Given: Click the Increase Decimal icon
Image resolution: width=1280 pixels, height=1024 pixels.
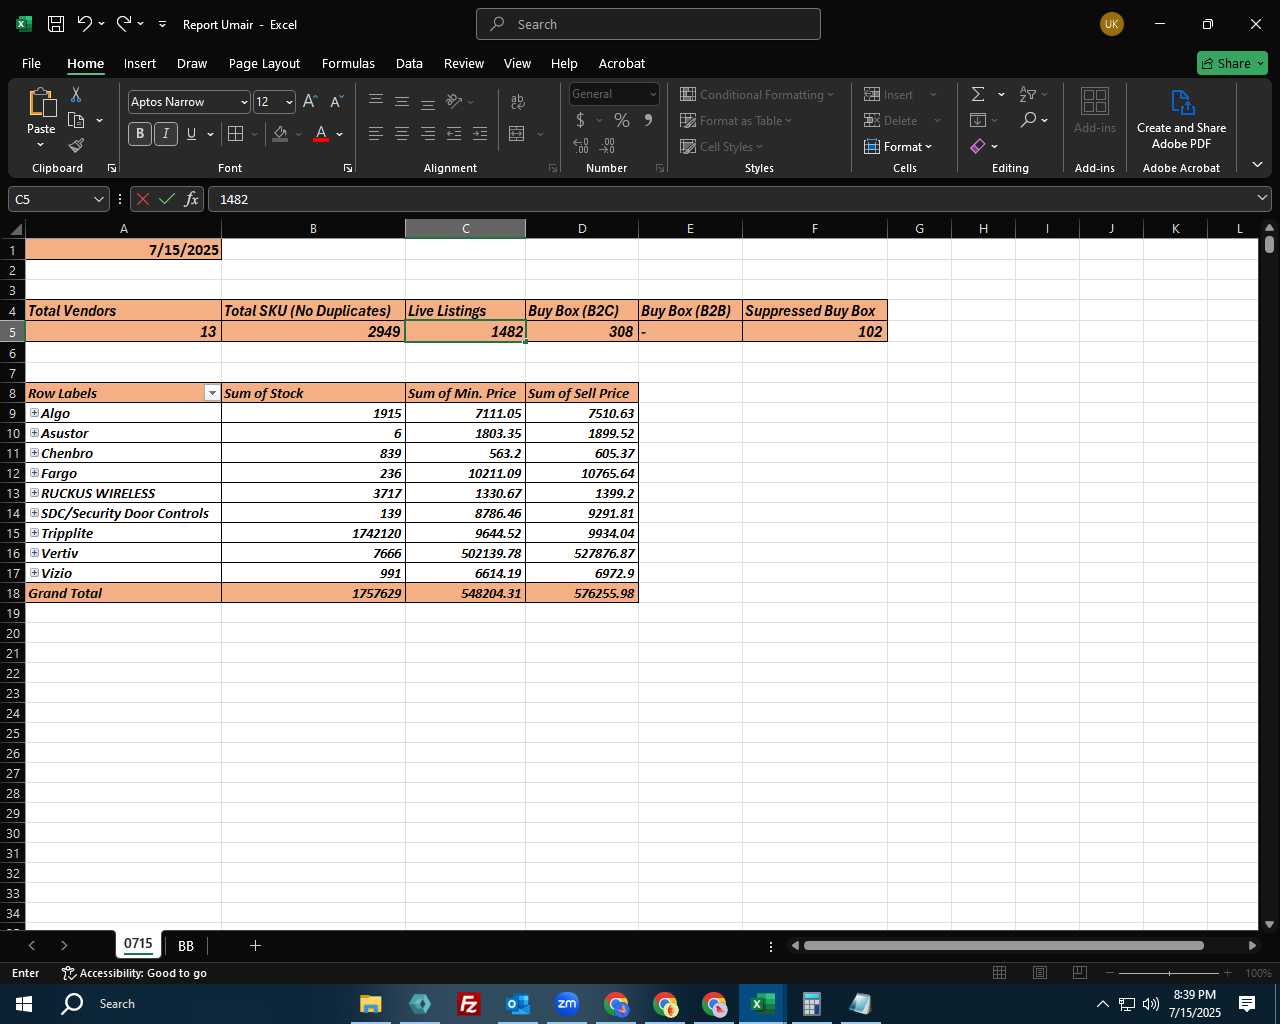Looking at the screenshot, I should (581, 146).
